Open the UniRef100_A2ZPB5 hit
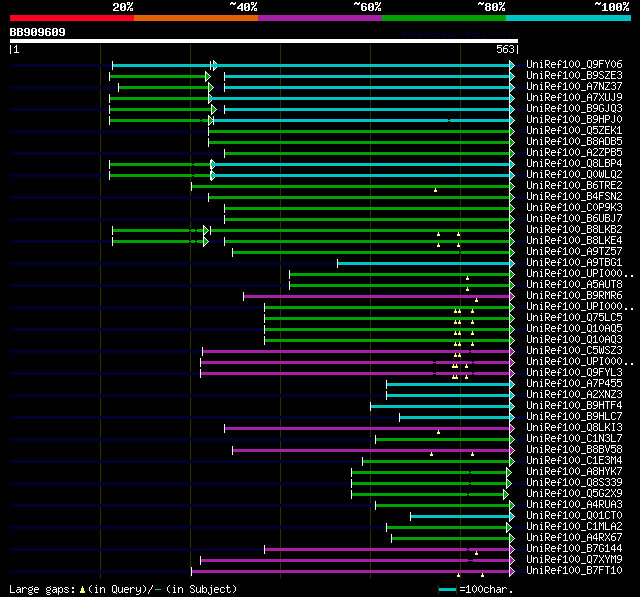Viewport: 640px width, 597px height. 574,153
